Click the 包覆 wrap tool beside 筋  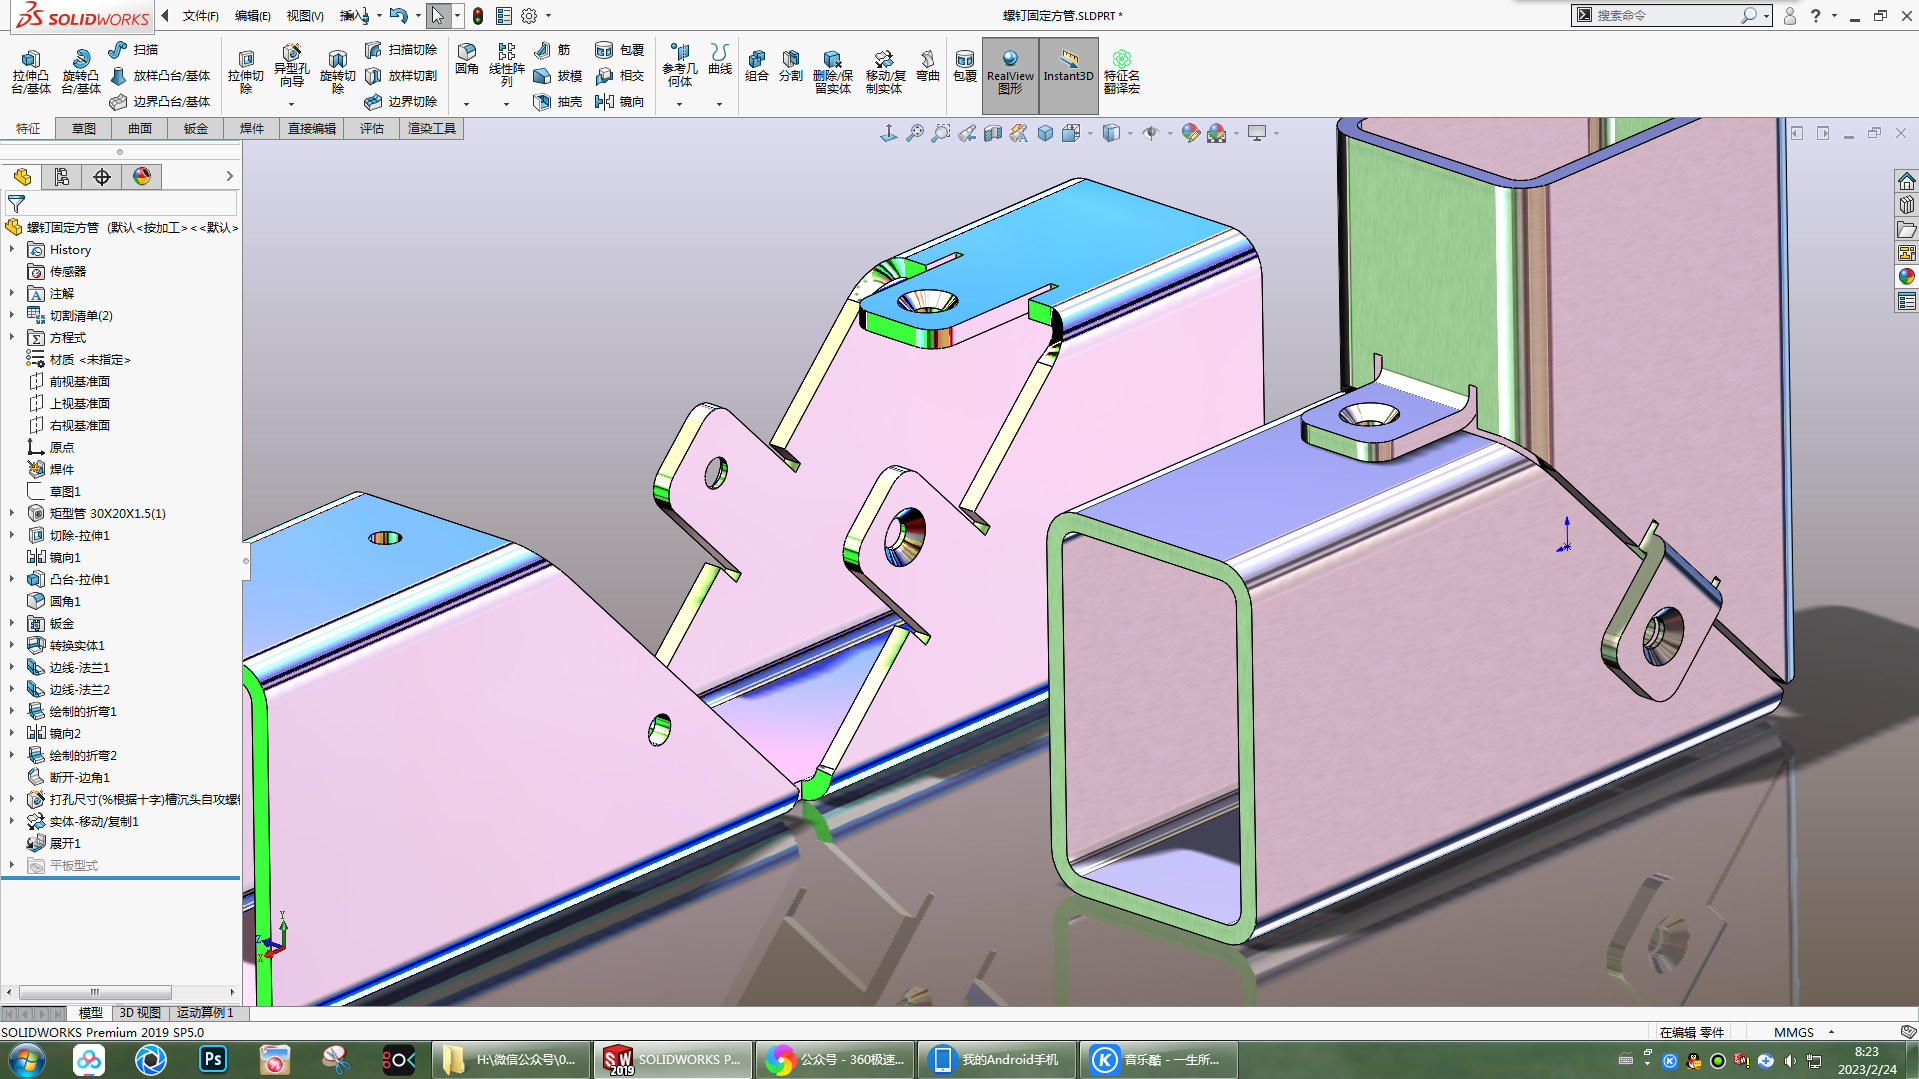point(620,49)
